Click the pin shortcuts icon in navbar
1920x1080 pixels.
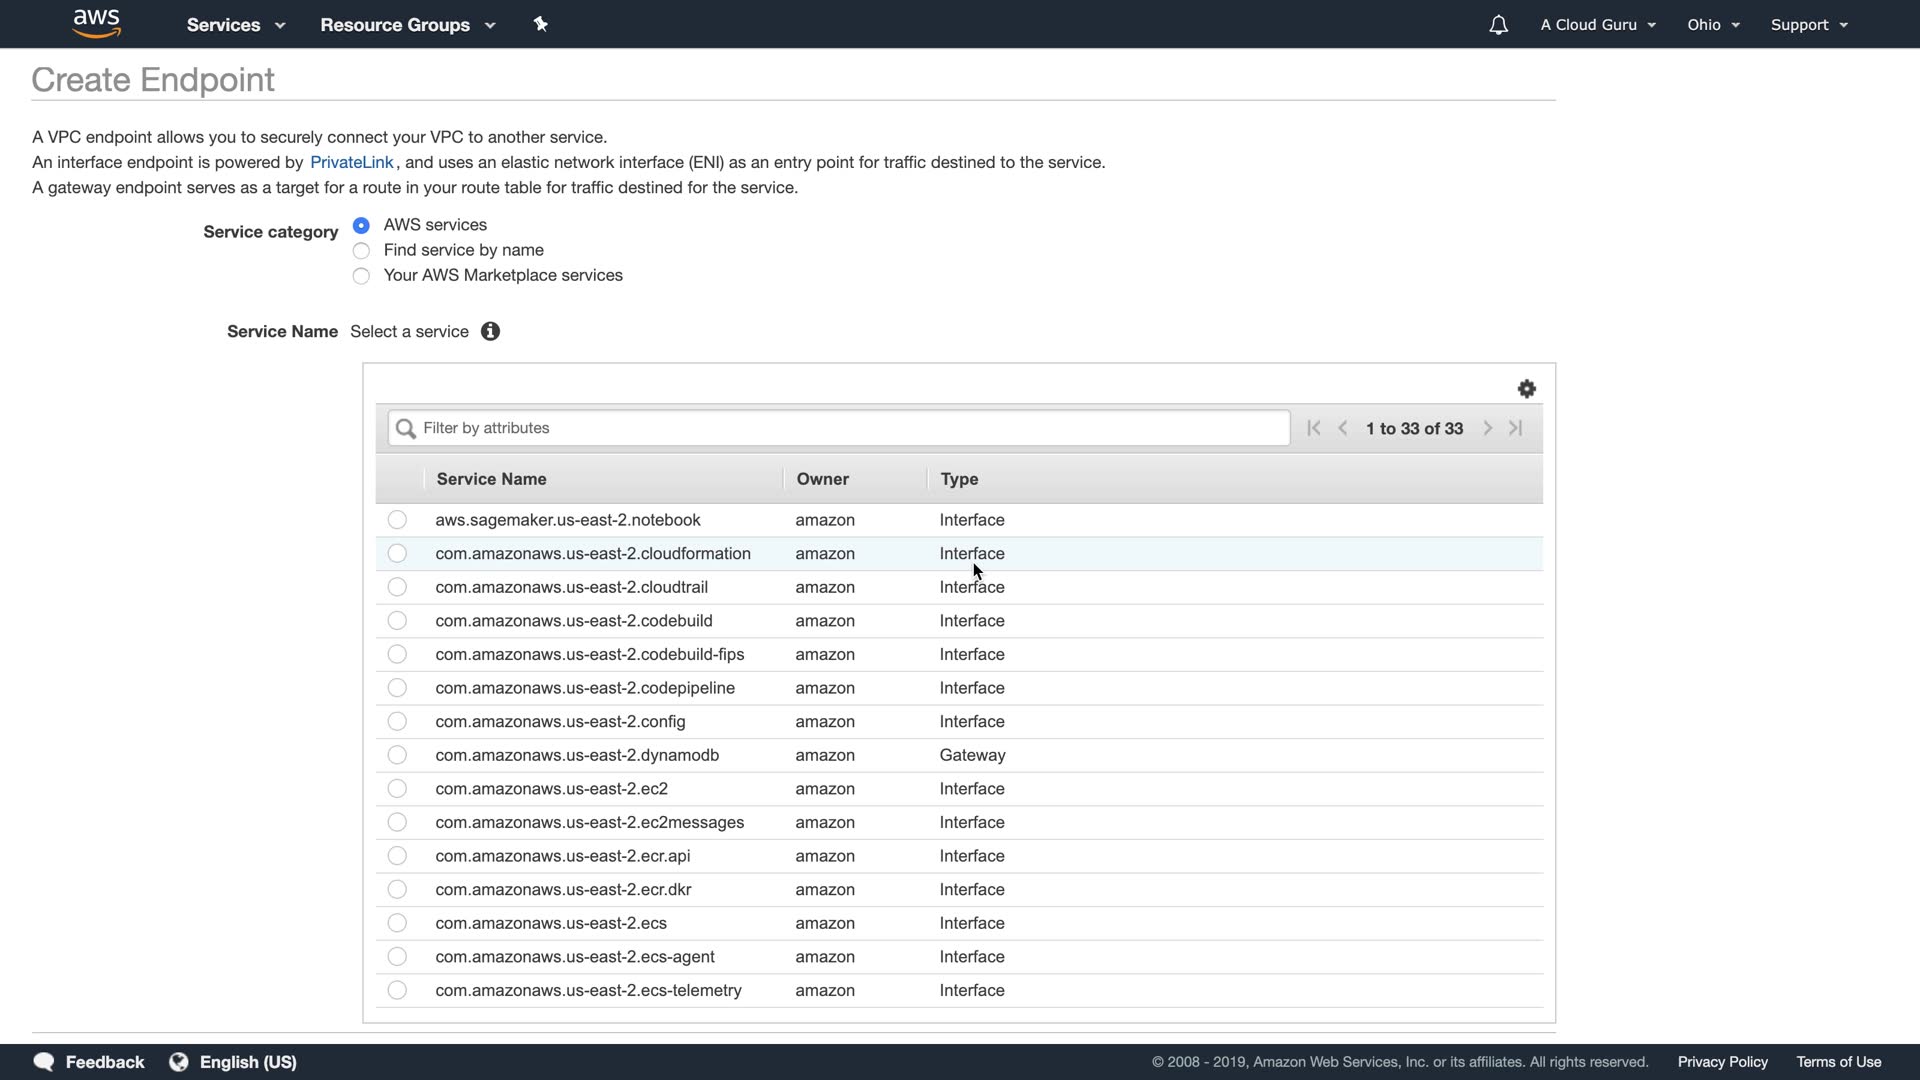tap(541, 24)
